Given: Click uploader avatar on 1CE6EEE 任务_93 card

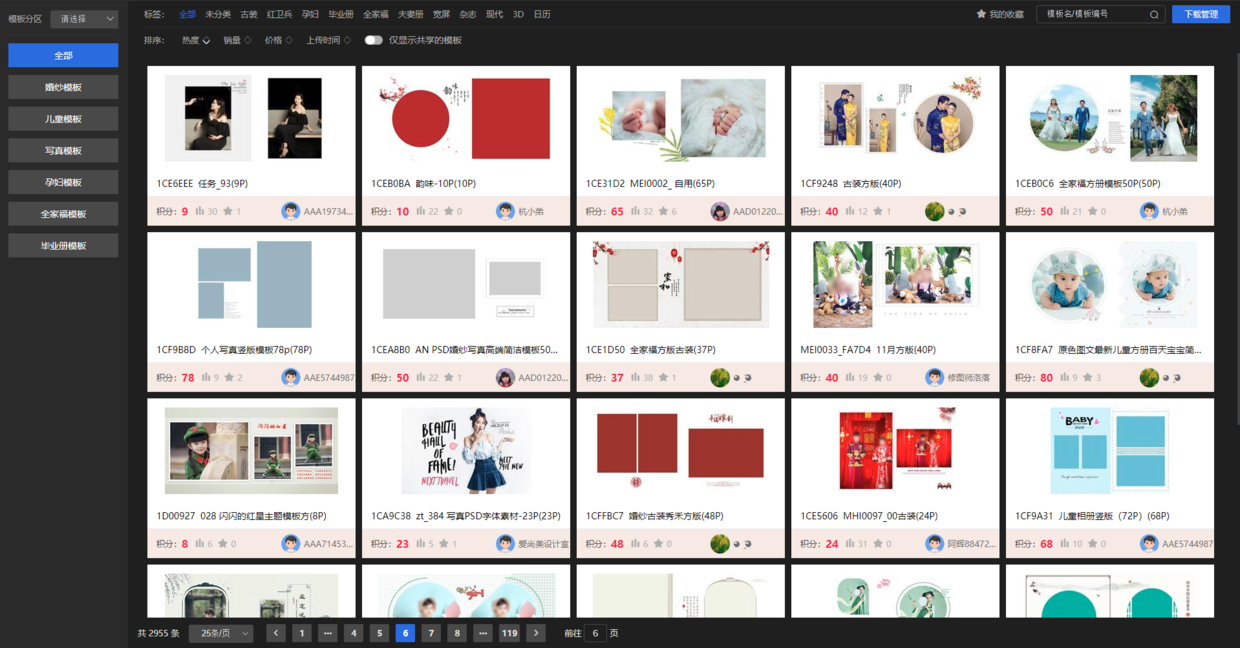Looking at the screenshot, I should 290,212.
